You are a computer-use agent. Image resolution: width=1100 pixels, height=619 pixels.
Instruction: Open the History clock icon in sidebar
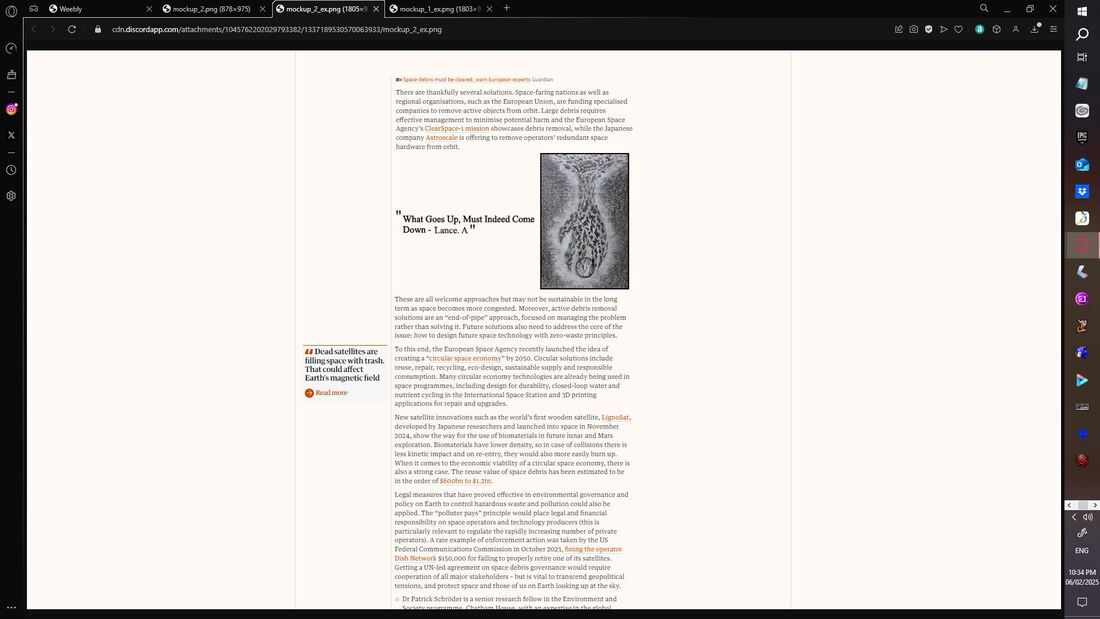11,170
